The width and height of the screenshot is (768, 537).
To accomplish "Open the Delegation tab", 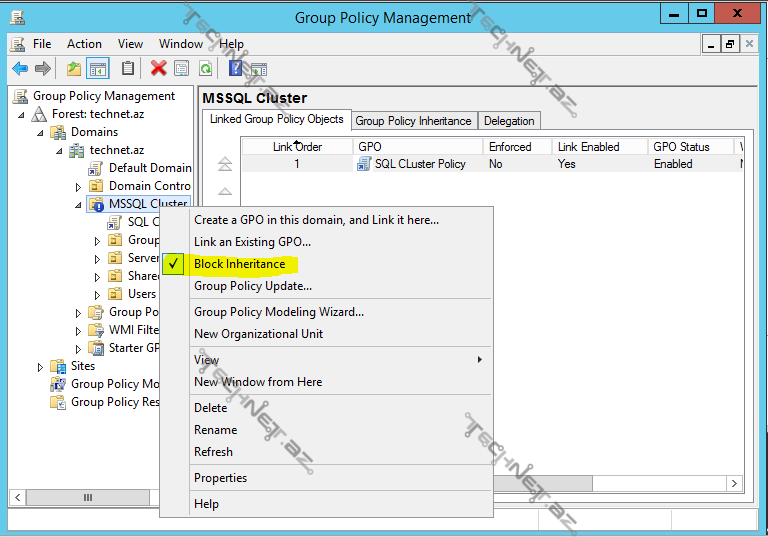I will click(509, 121).
